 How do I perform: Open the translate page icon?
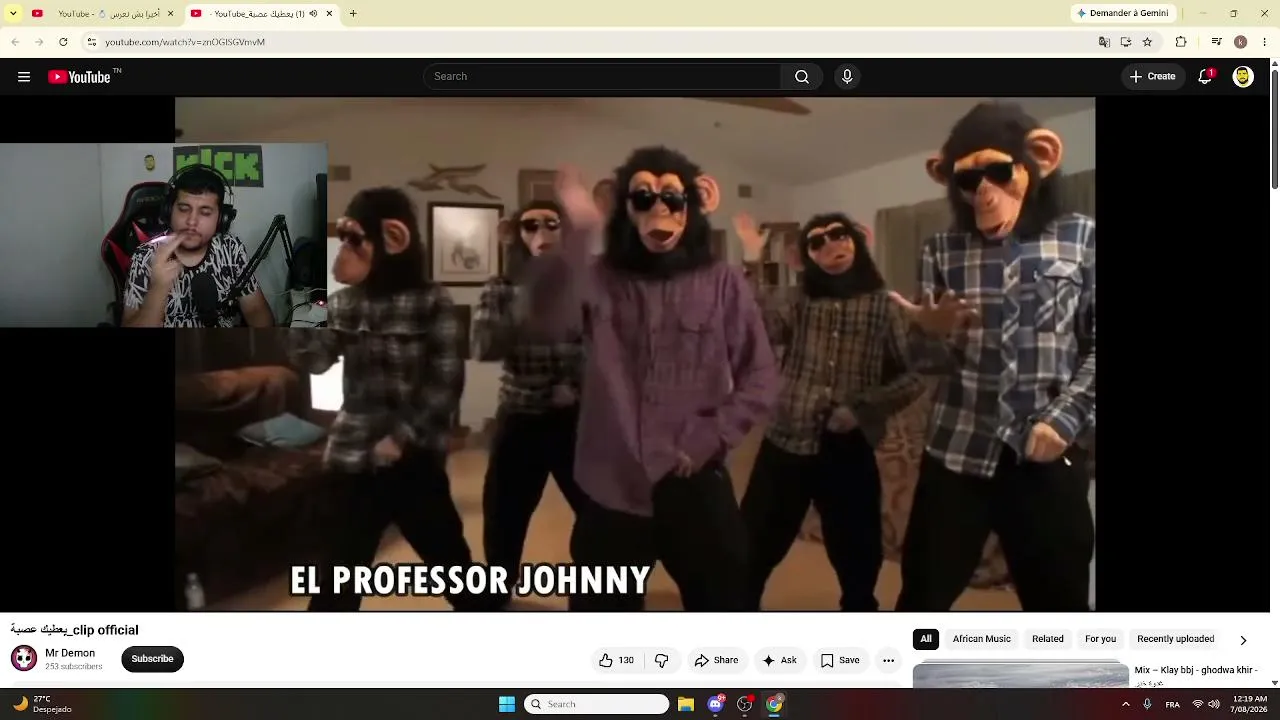coord(1104,42)
